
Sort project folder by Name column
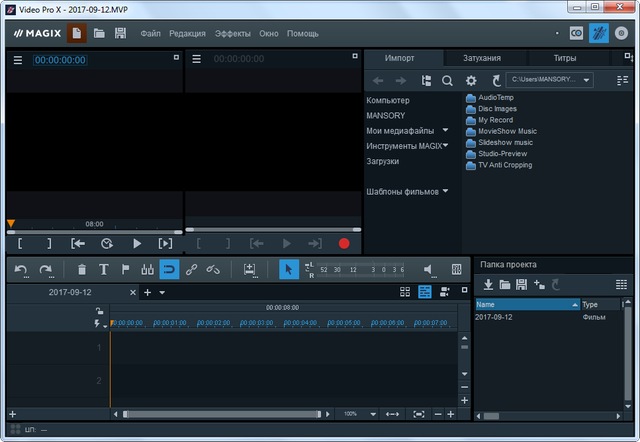(527, 304)
